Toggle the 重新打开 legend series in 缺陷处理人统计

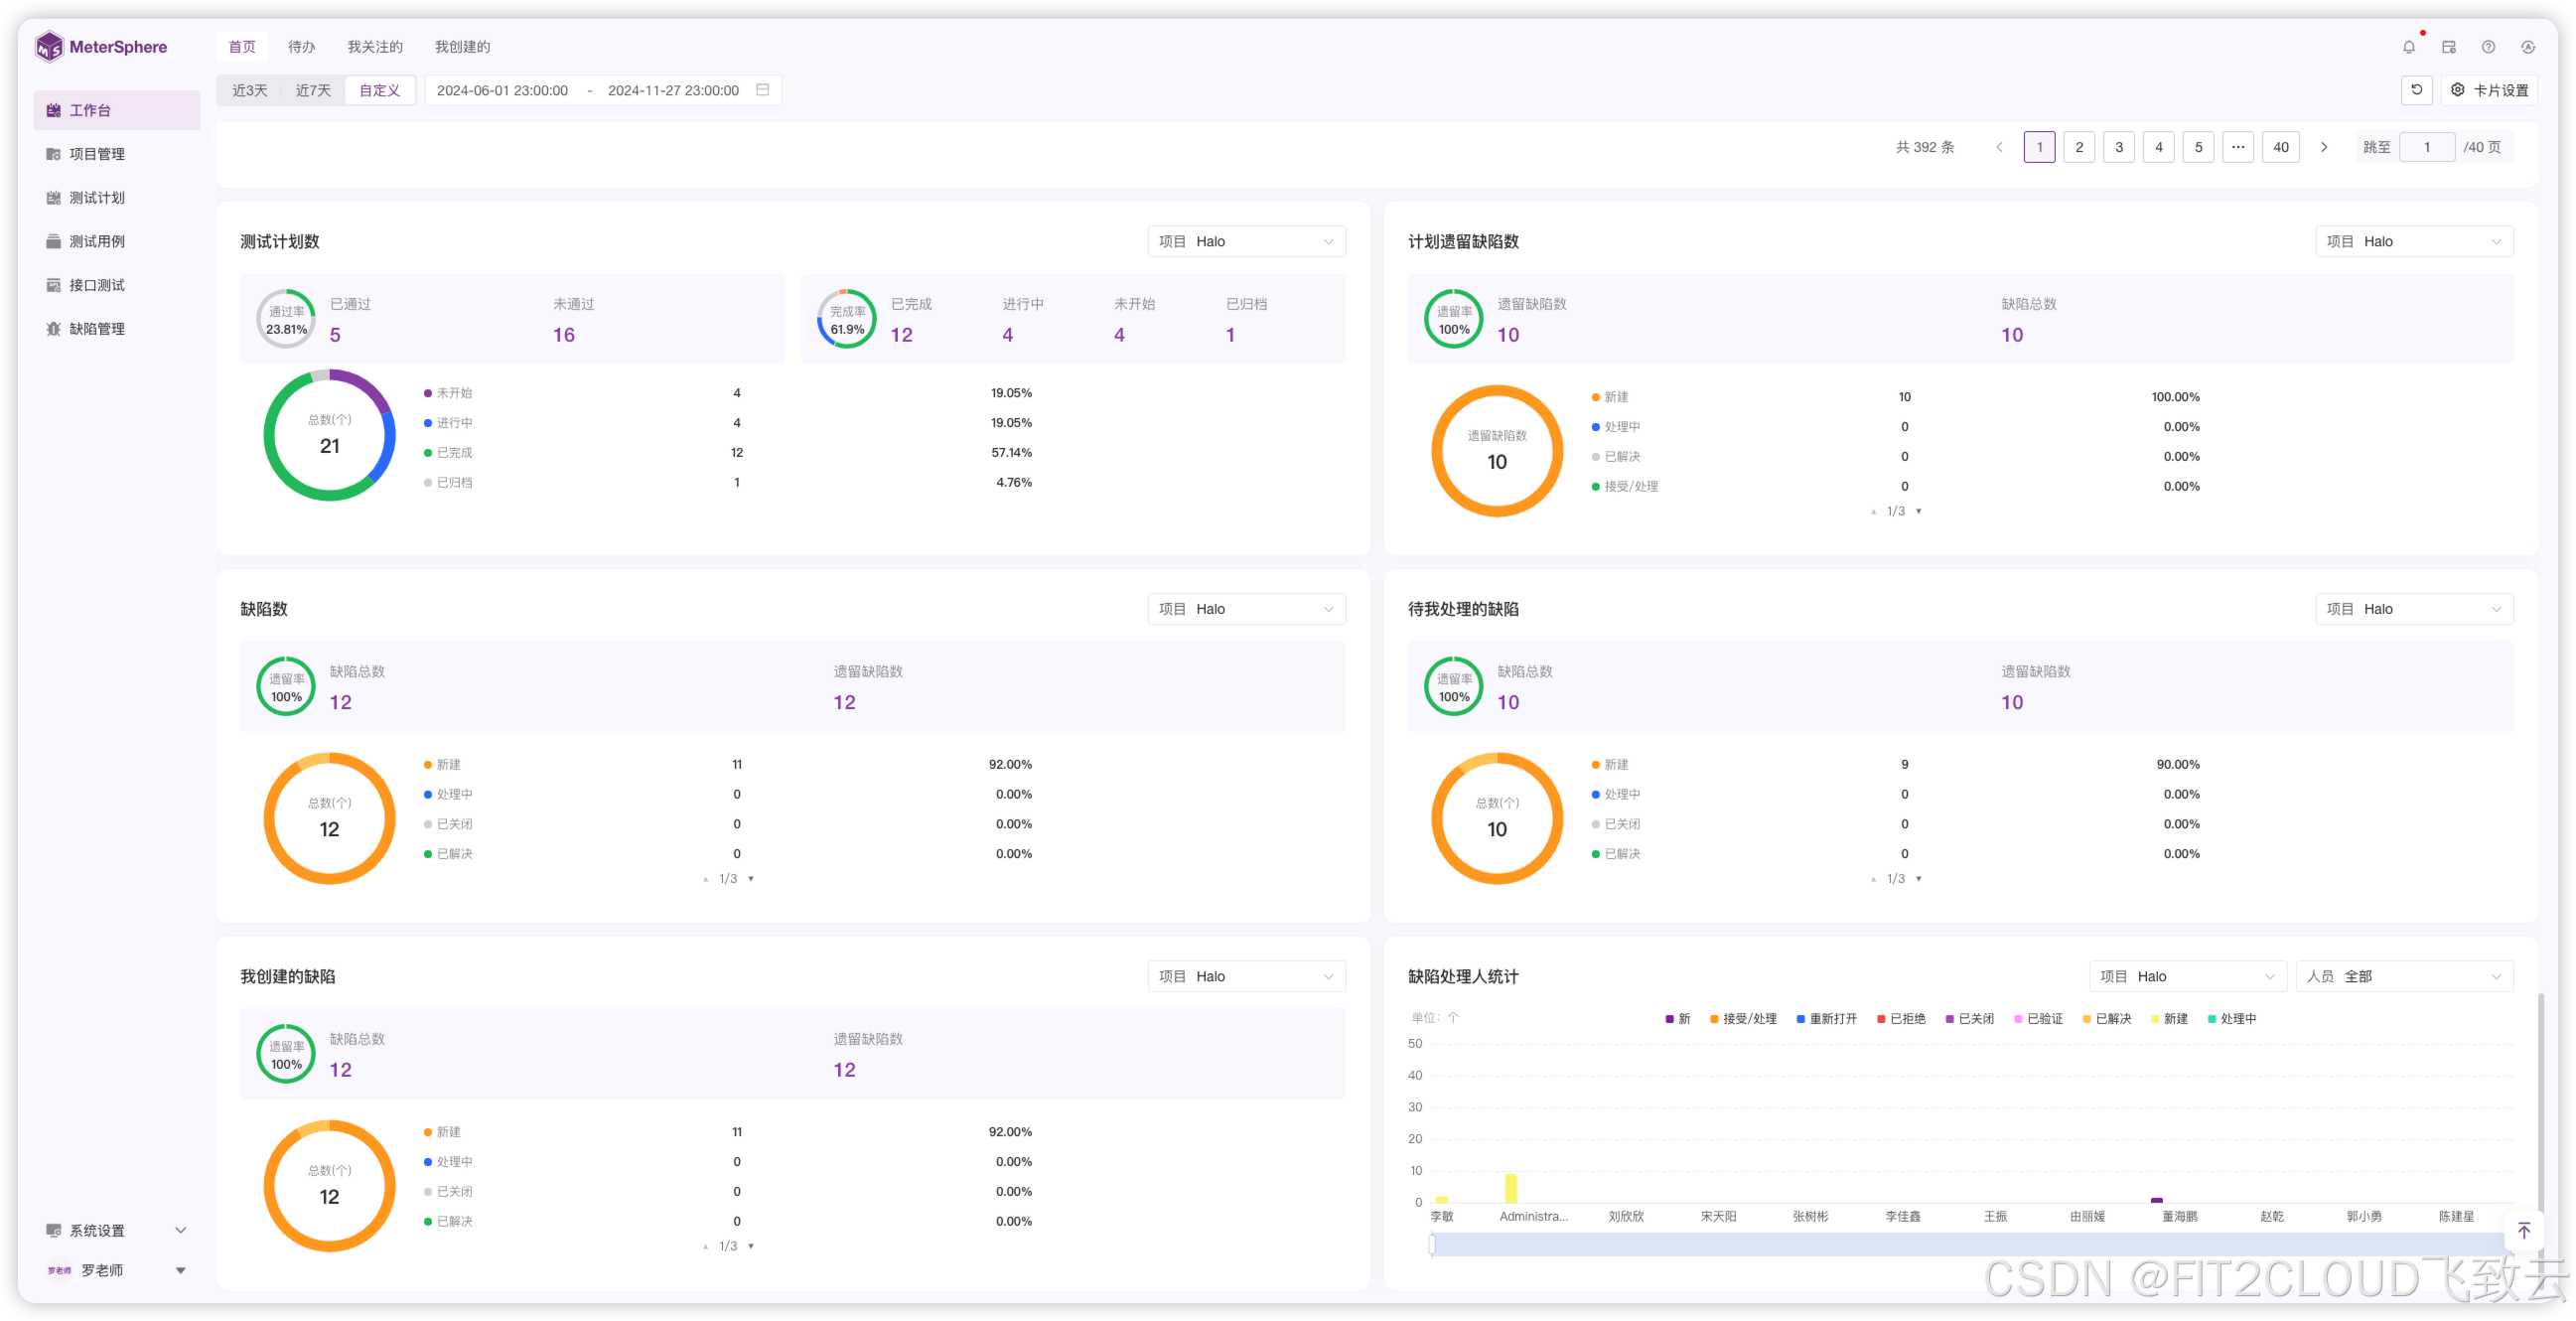1826,1019
